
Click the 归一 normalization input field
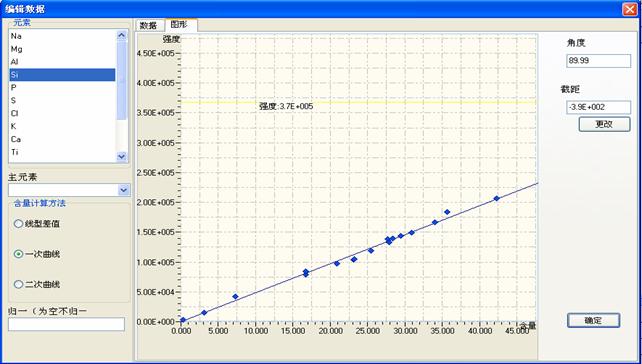pos(66,324)
